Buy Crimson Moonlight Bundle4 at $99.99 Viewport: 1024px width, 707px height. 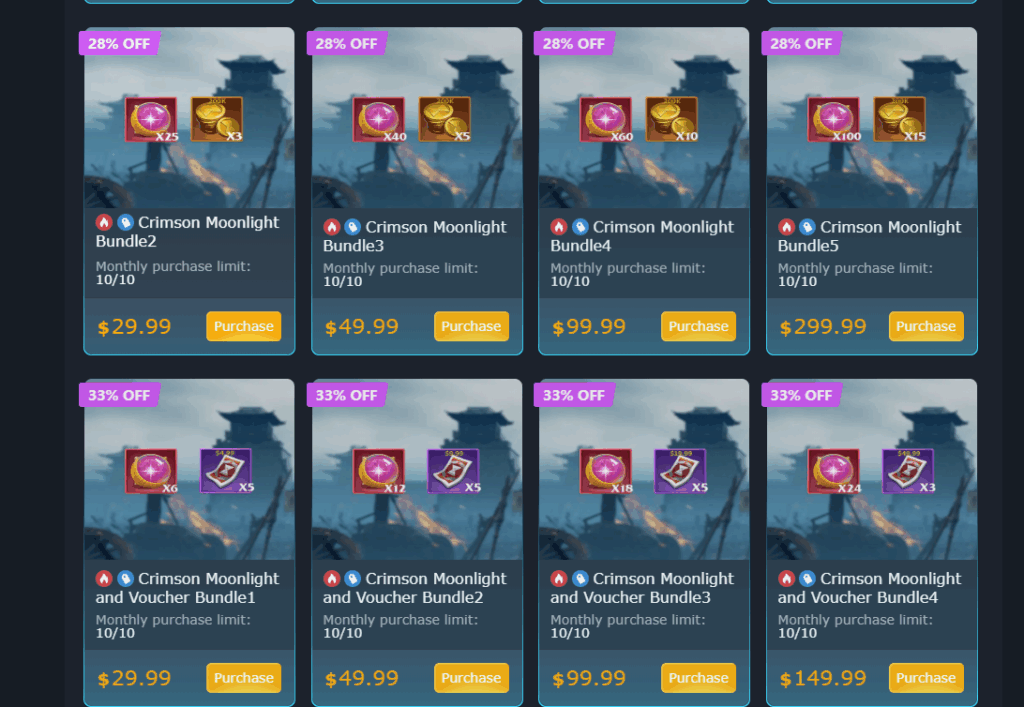698,326
